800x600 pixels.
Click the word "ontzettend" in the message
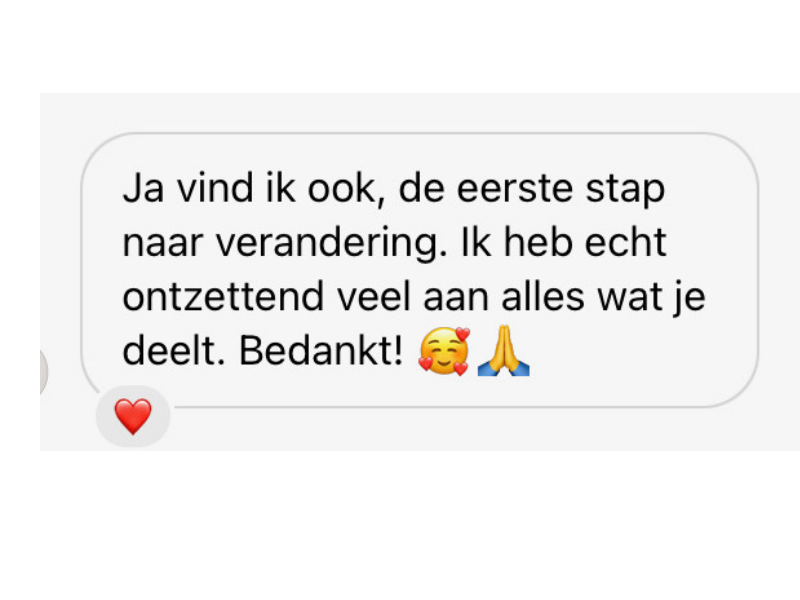(223, 297)
